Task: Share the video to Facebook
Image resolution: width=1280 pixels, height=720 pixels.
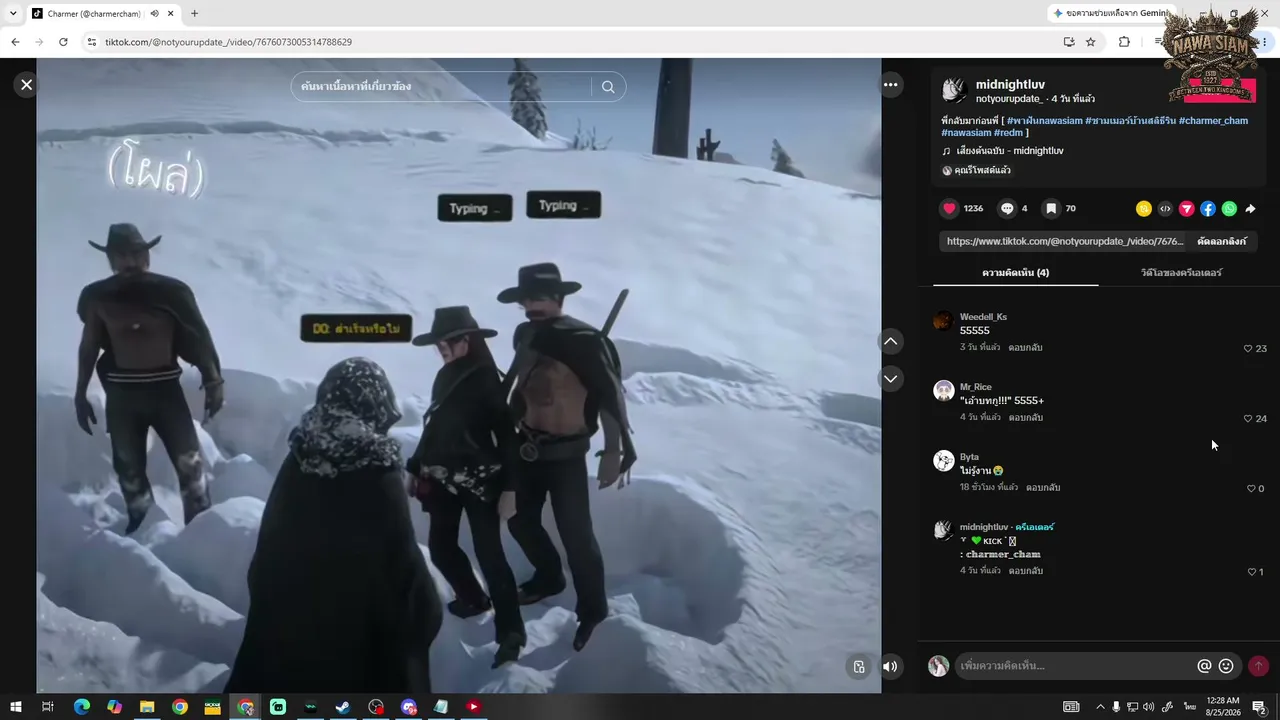Action: coord(1208,209)
